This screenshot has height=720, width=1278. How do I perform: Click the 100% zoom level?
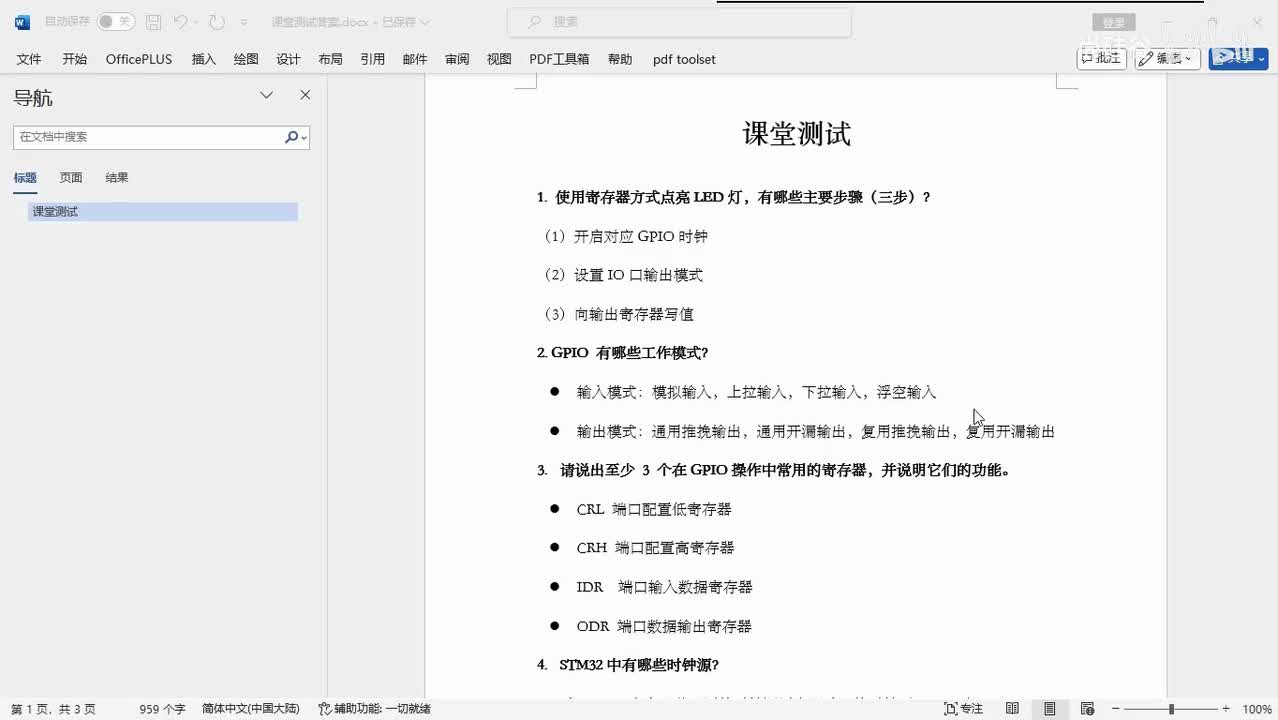point(1256,709)
